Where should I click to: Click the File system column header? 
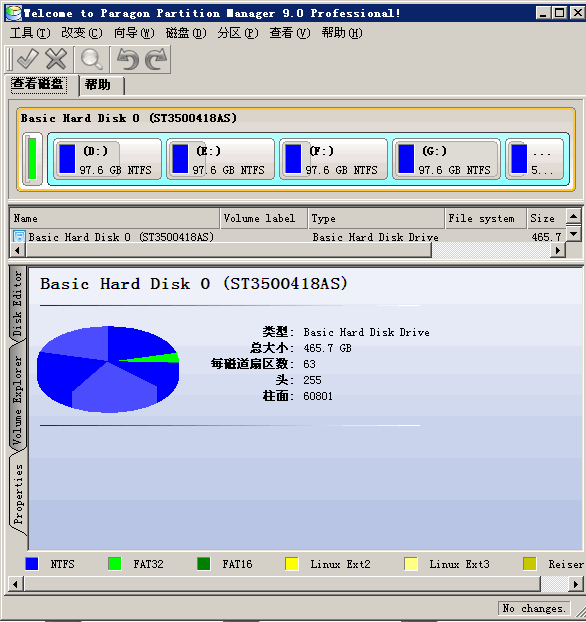485,219
